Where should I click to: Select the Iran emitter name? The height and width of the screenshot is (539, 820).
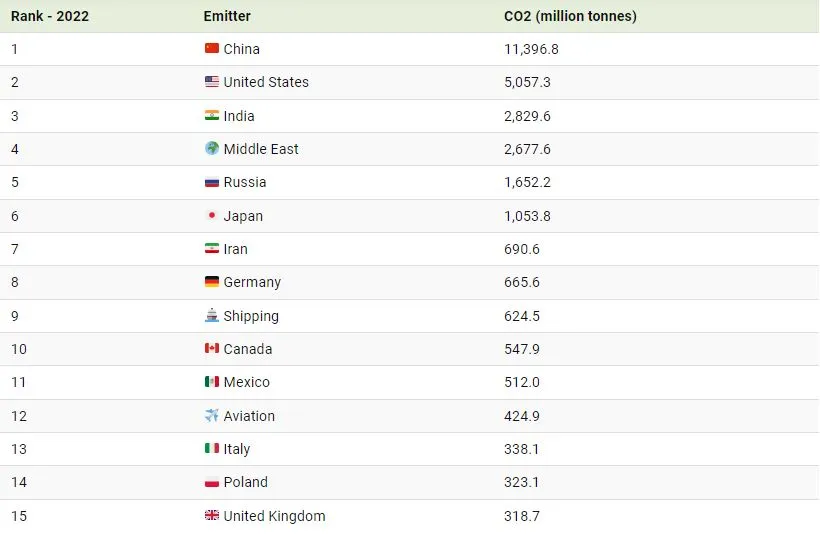[x=236, y=249]
